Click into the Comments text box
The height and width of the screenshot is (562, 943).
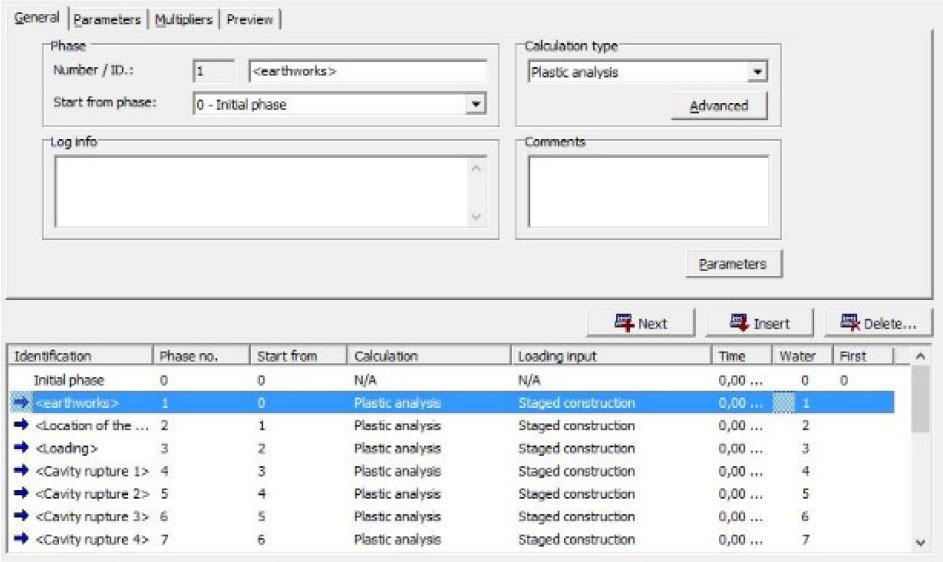point(648,191)
